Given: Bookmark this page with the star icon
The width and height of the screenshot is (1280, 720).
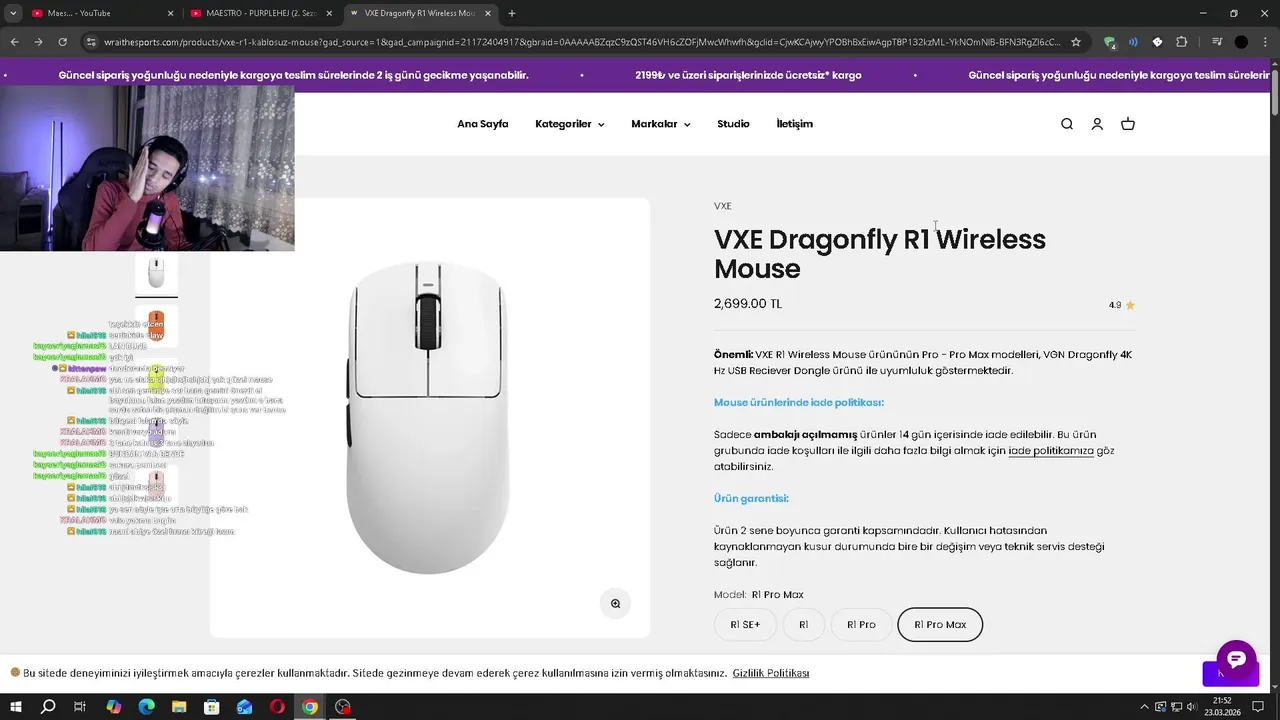Looking at the screenshot, I should [1076, 42].
